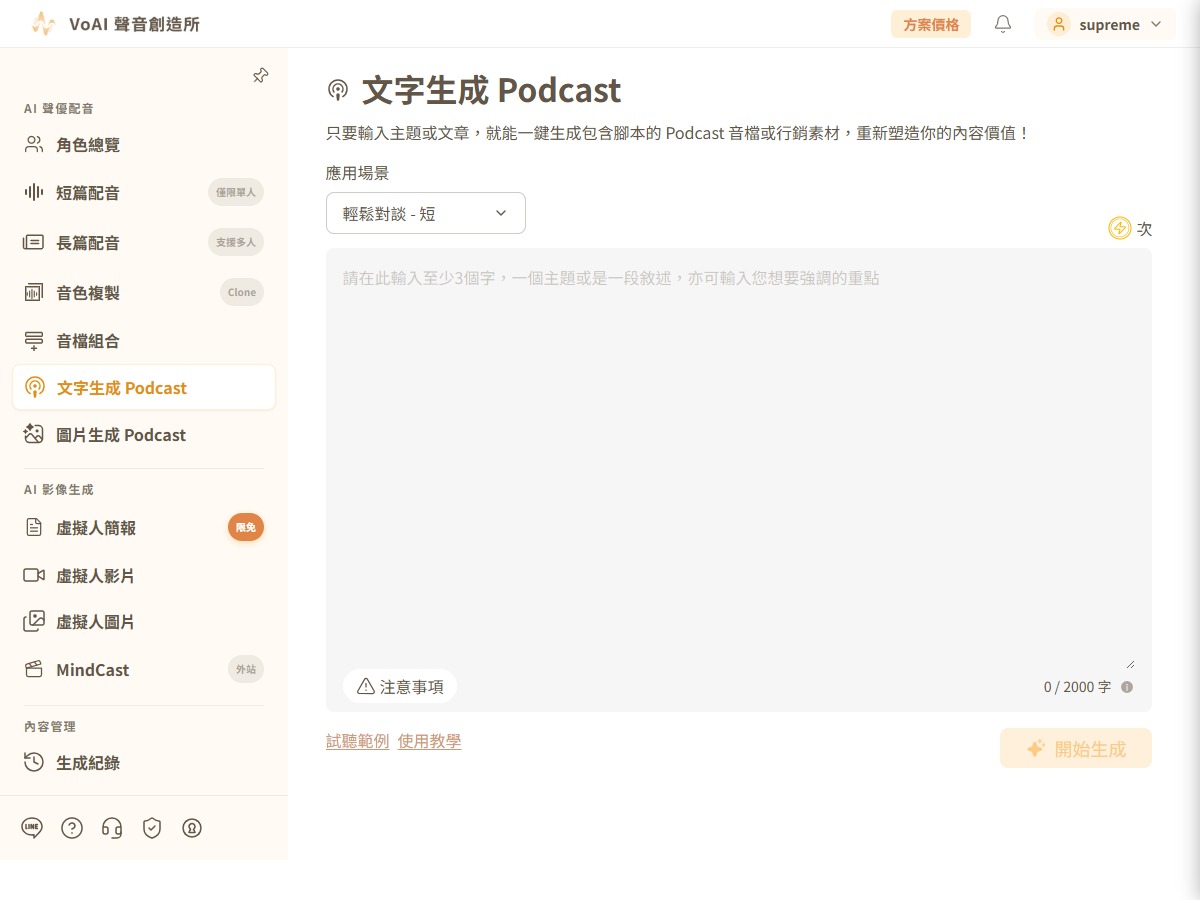Click the circled keyhole icon in footer
The height and width of the screenshot is (900, 1200).
tap(192, 828)
